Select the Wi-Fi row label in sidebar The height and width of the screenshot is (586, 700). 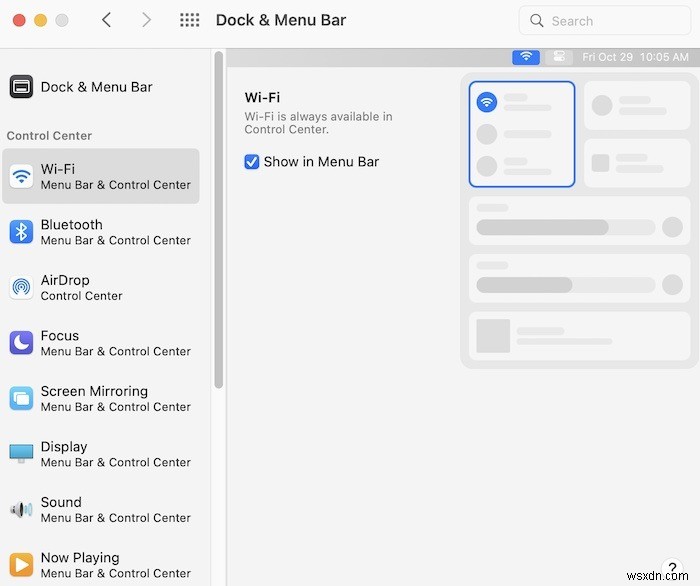tap(100, 176)
